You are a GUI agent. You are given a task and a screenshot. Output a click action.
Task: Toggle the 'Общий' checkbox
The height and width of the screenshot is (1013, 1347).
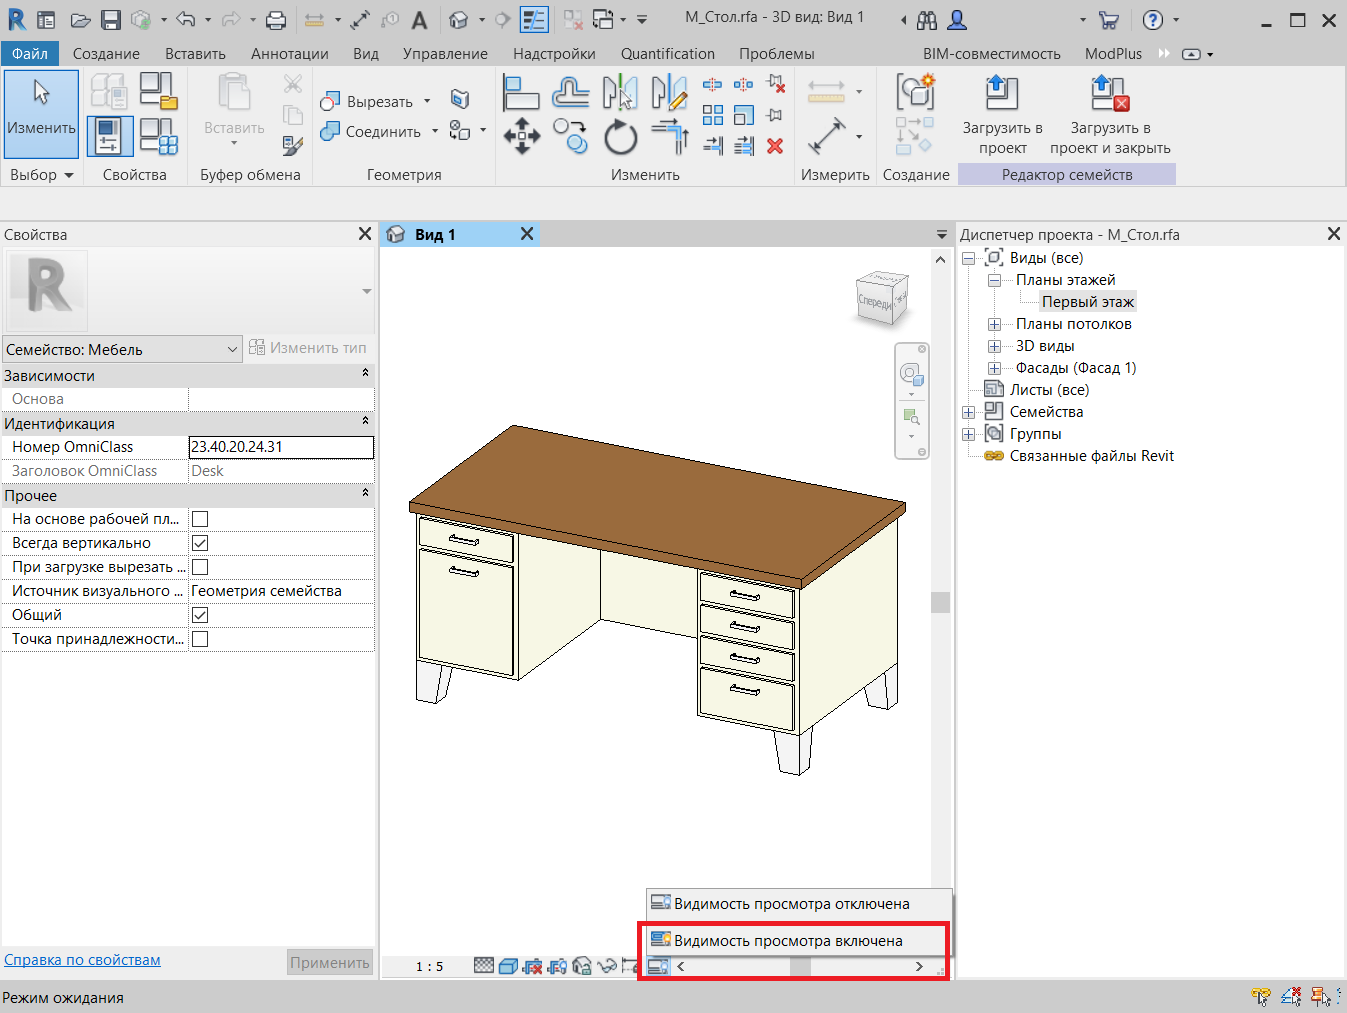200,615
